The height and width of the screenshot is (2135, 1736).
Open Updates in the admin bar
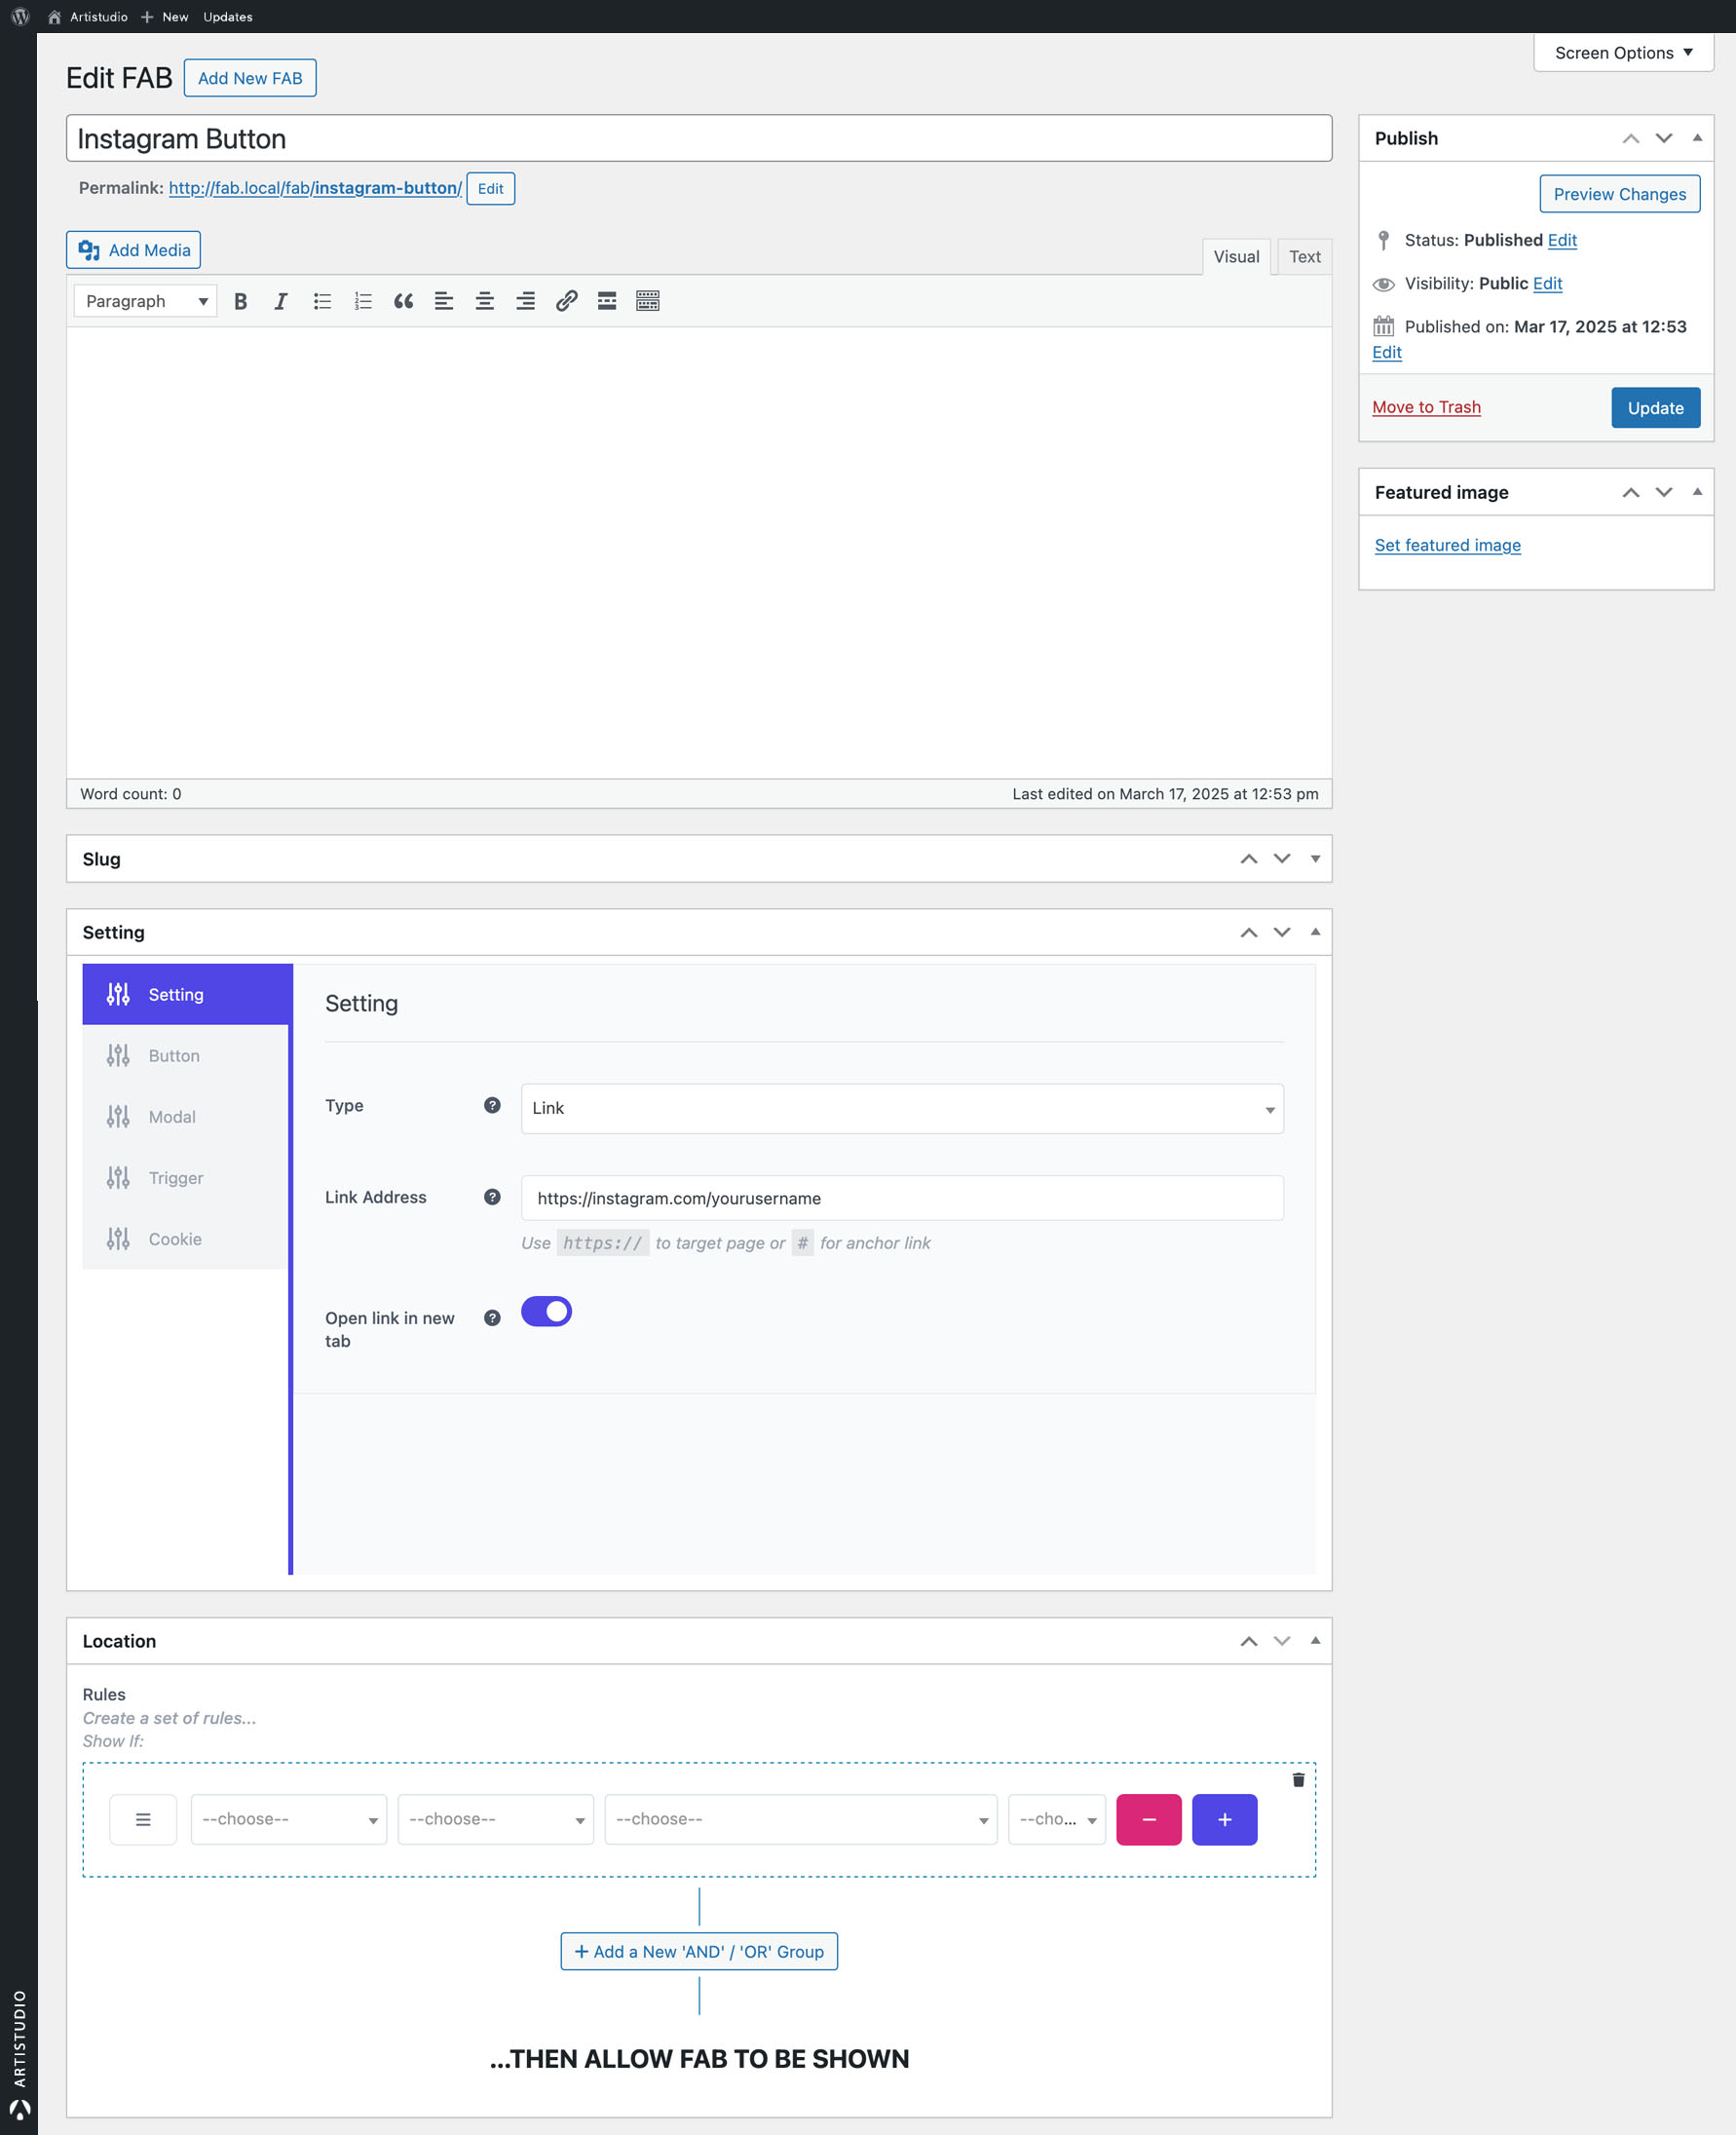tap(228, 16)
